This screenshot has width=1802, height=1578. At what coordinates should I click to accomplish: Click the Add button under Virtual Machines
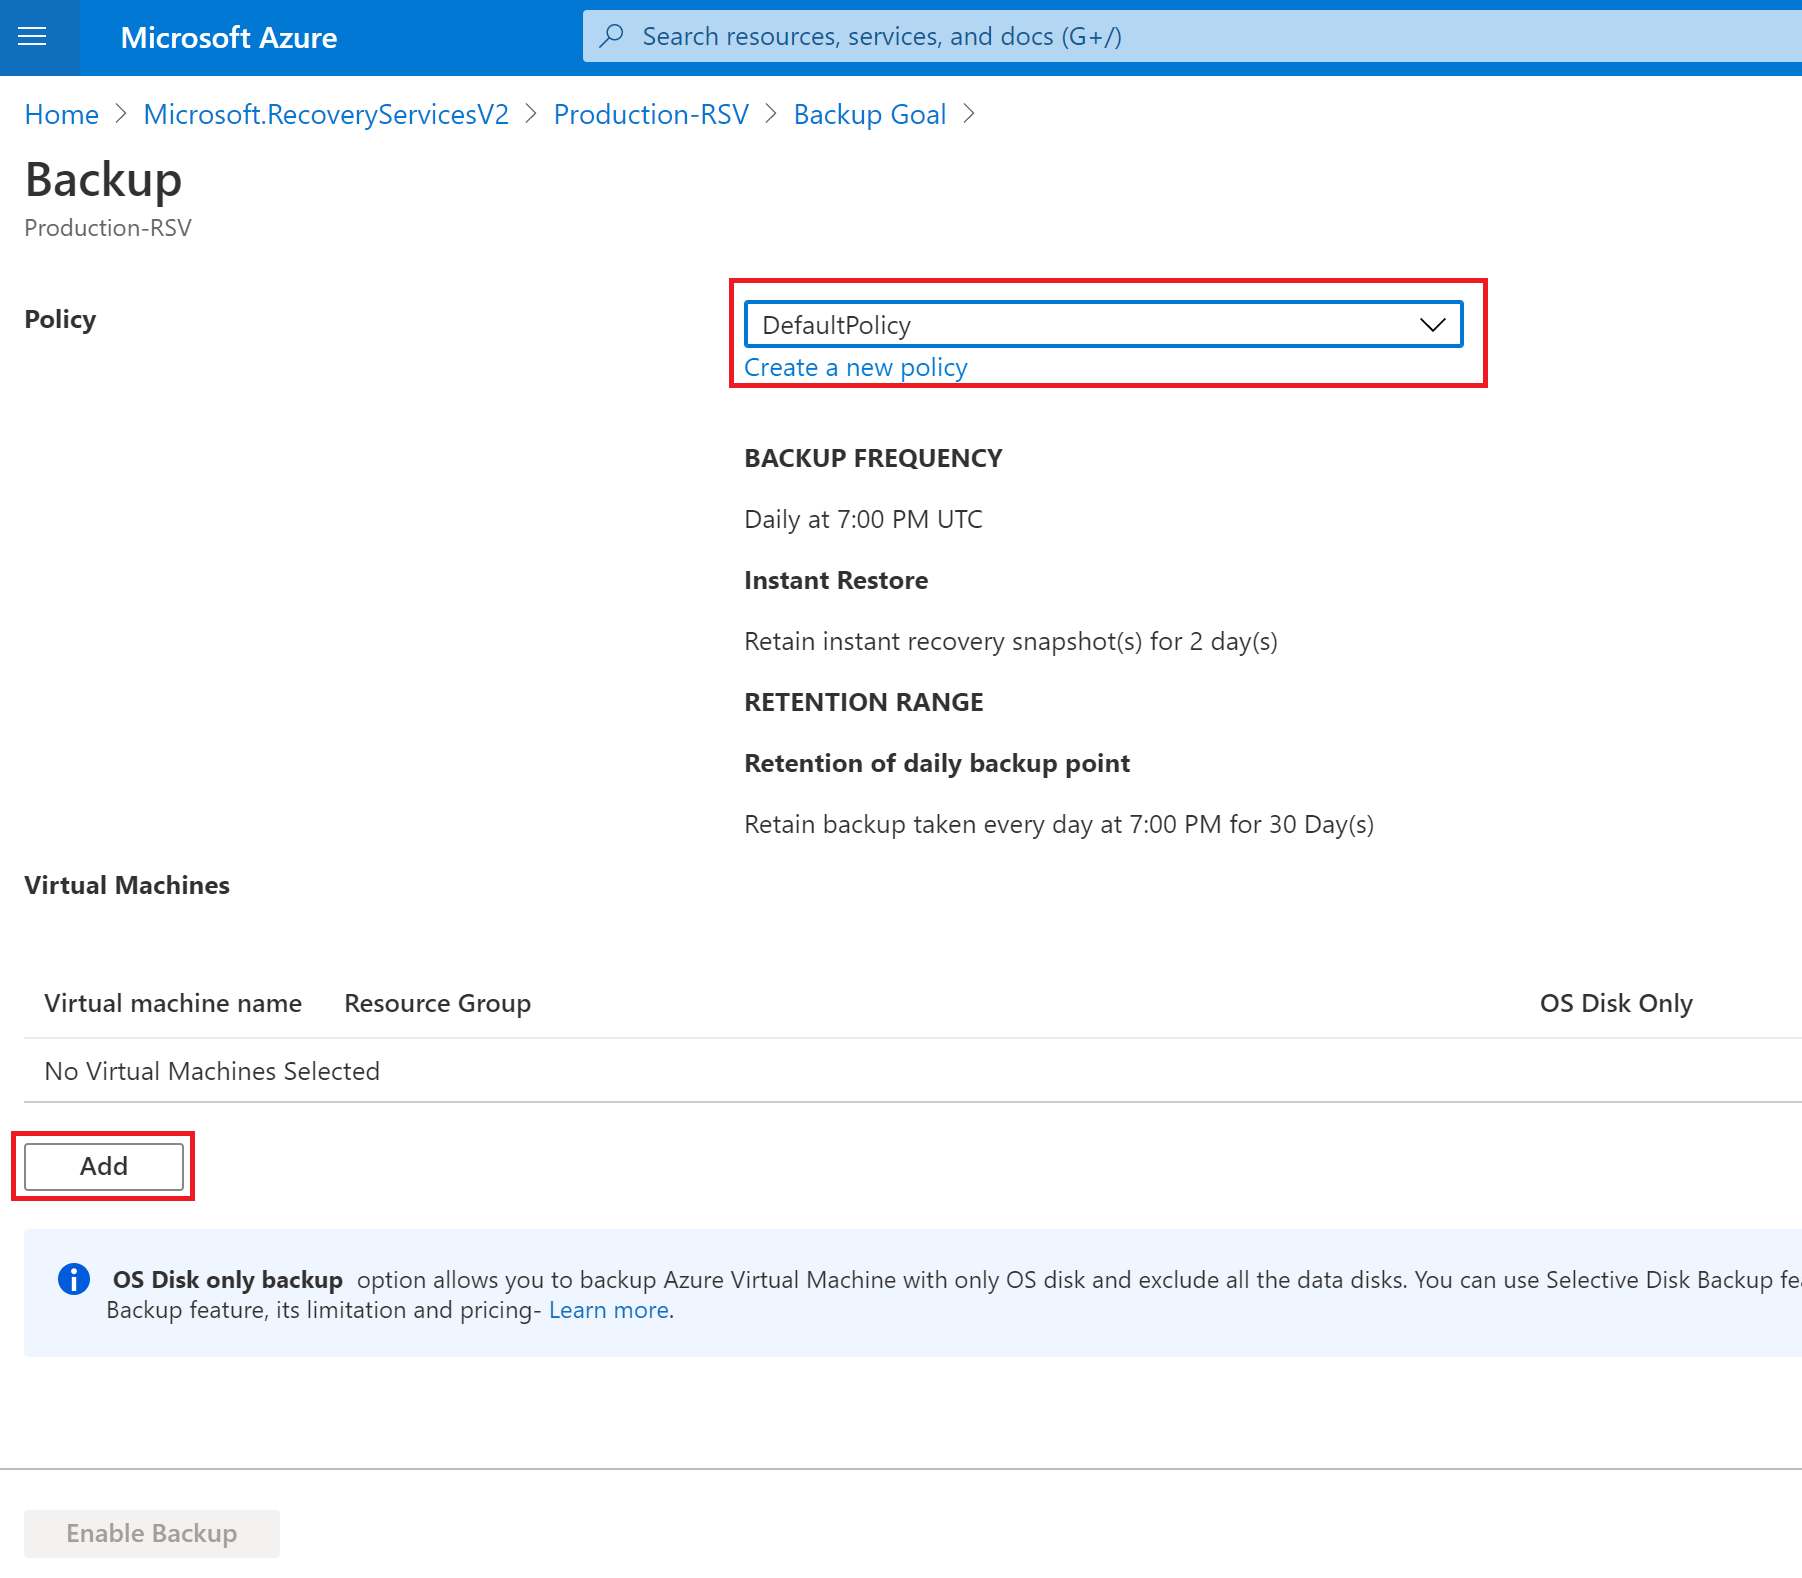[x=103, y=1165]
